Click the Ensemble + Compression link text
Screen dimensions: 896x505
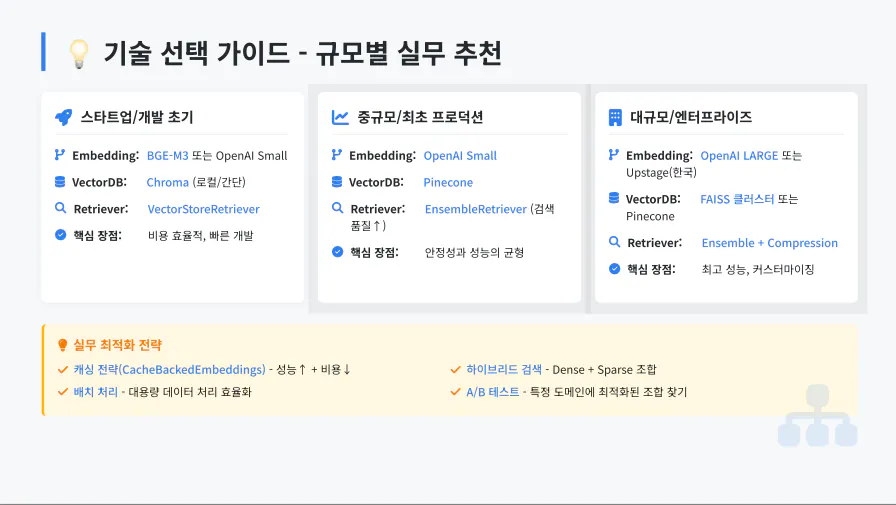[x=770, y=243]
